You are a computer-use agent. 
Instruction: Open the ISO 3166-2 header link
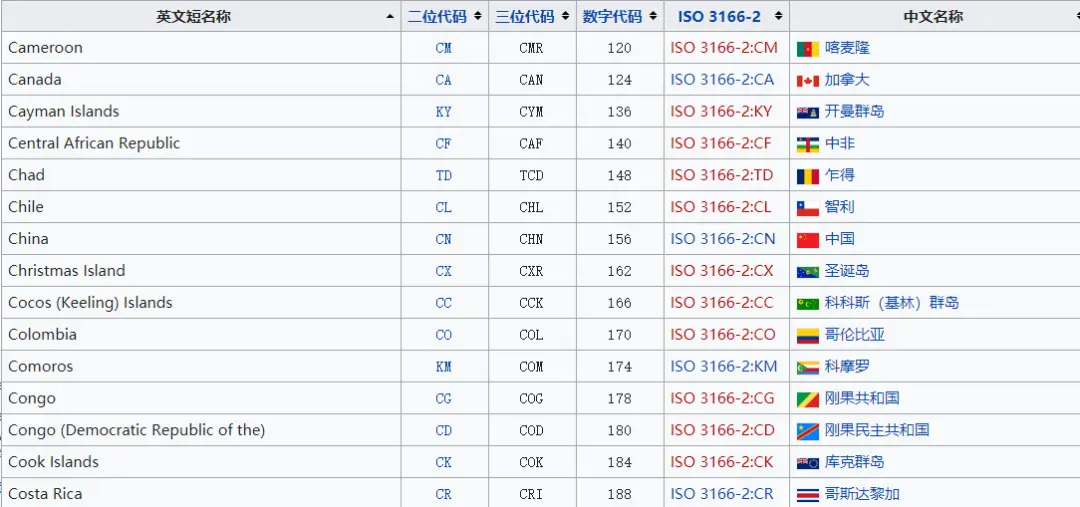719,17
